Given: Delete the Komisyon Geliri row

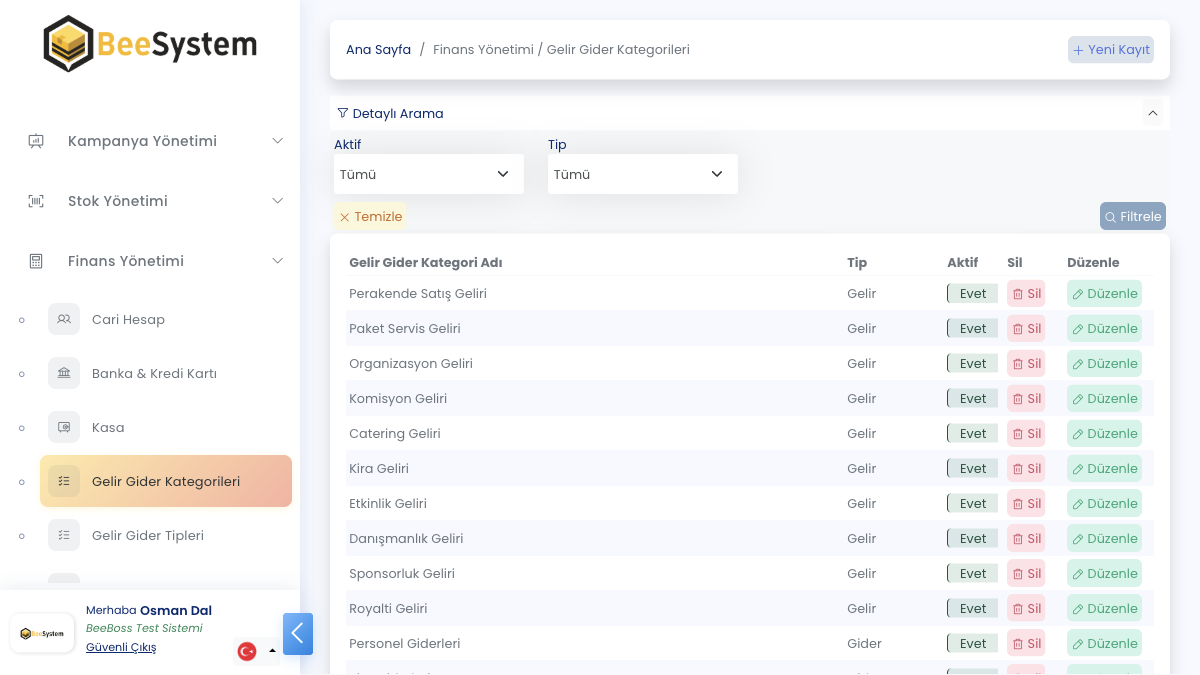Looking at the screenshot, I should (x=1026, y=399).
